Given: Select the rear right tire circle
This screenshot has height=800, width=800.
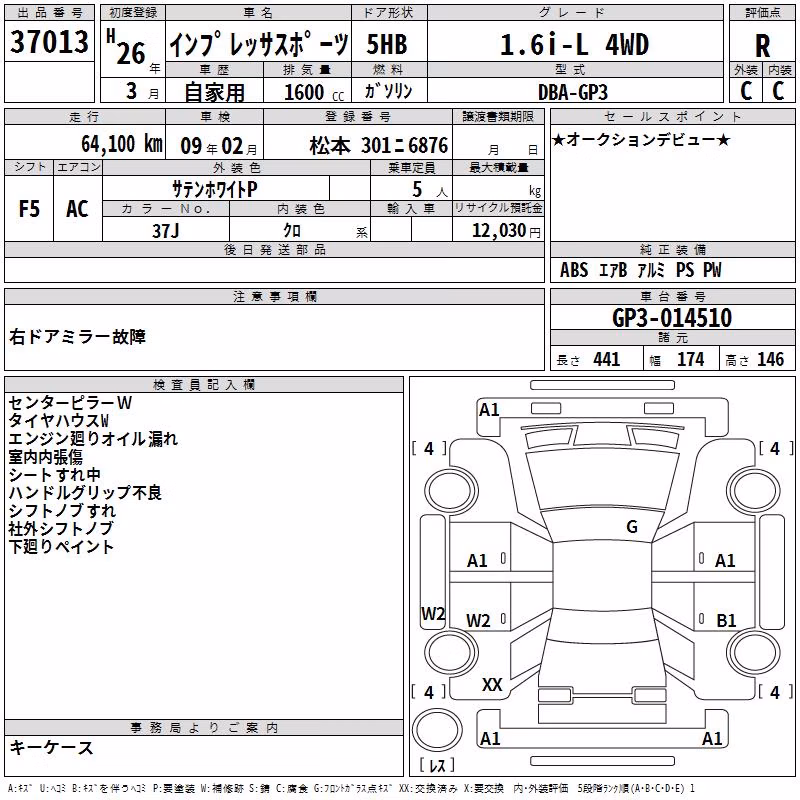Looking at the screenshot, I should [753, 653].
